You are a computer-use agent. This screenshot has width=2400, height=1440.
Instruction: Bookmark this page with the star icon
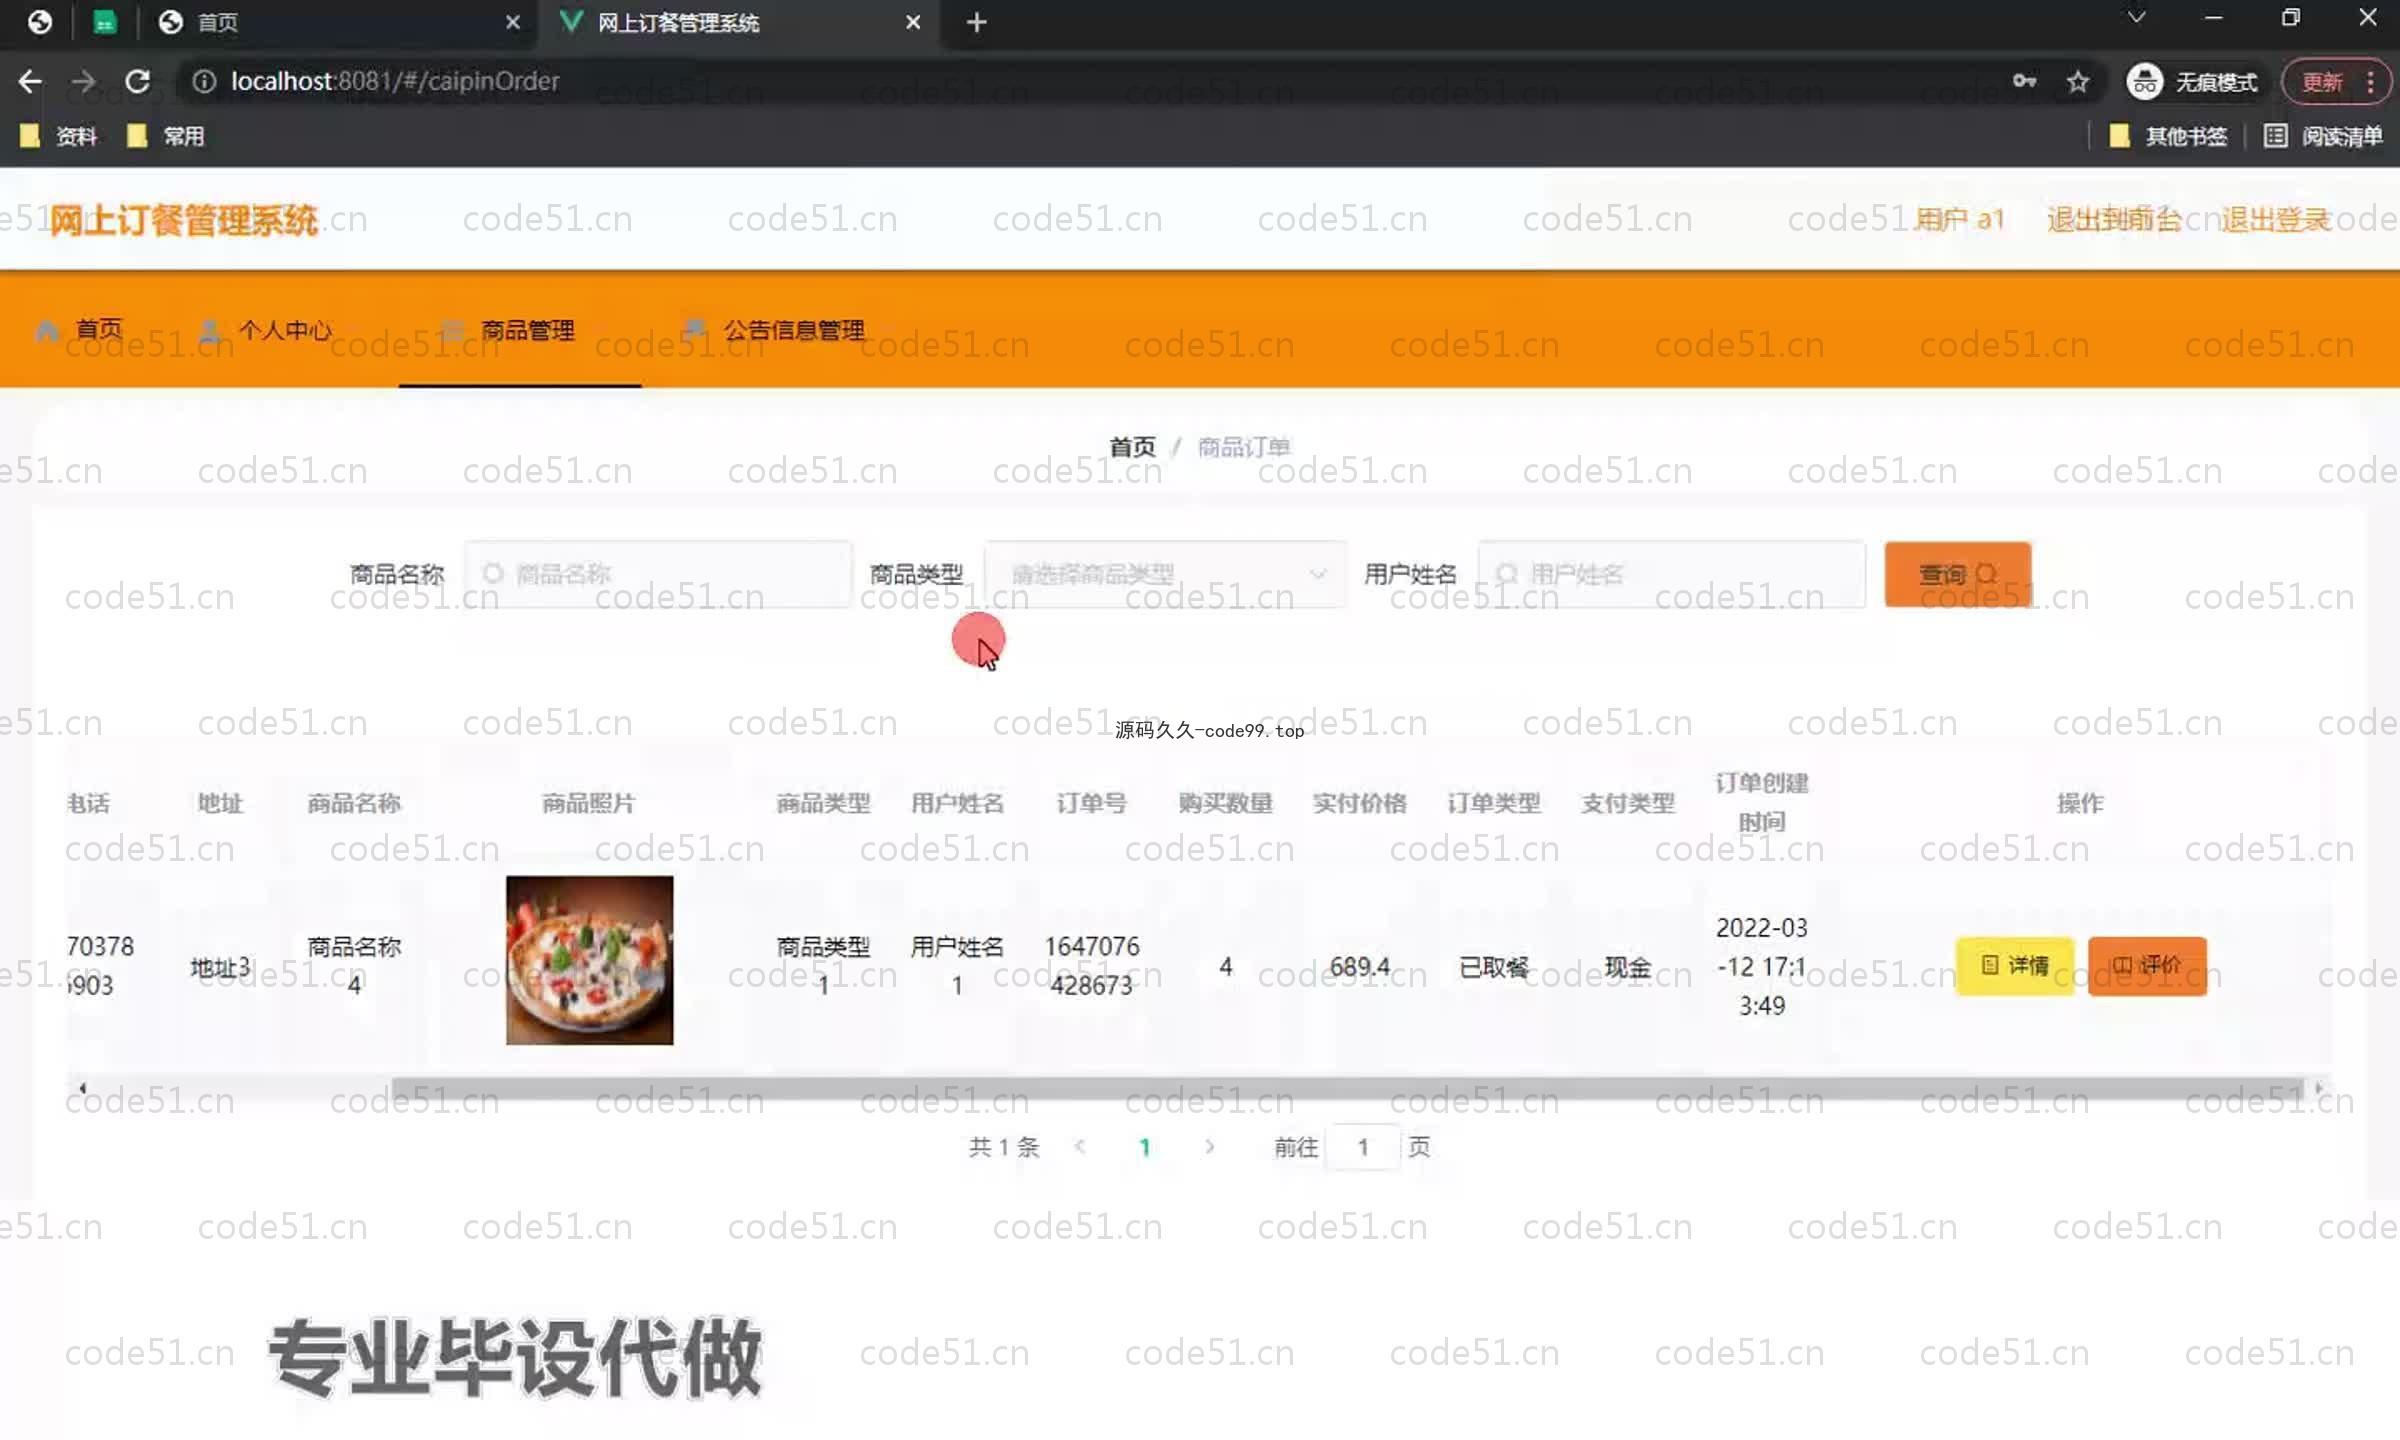tap(2078, 81)
